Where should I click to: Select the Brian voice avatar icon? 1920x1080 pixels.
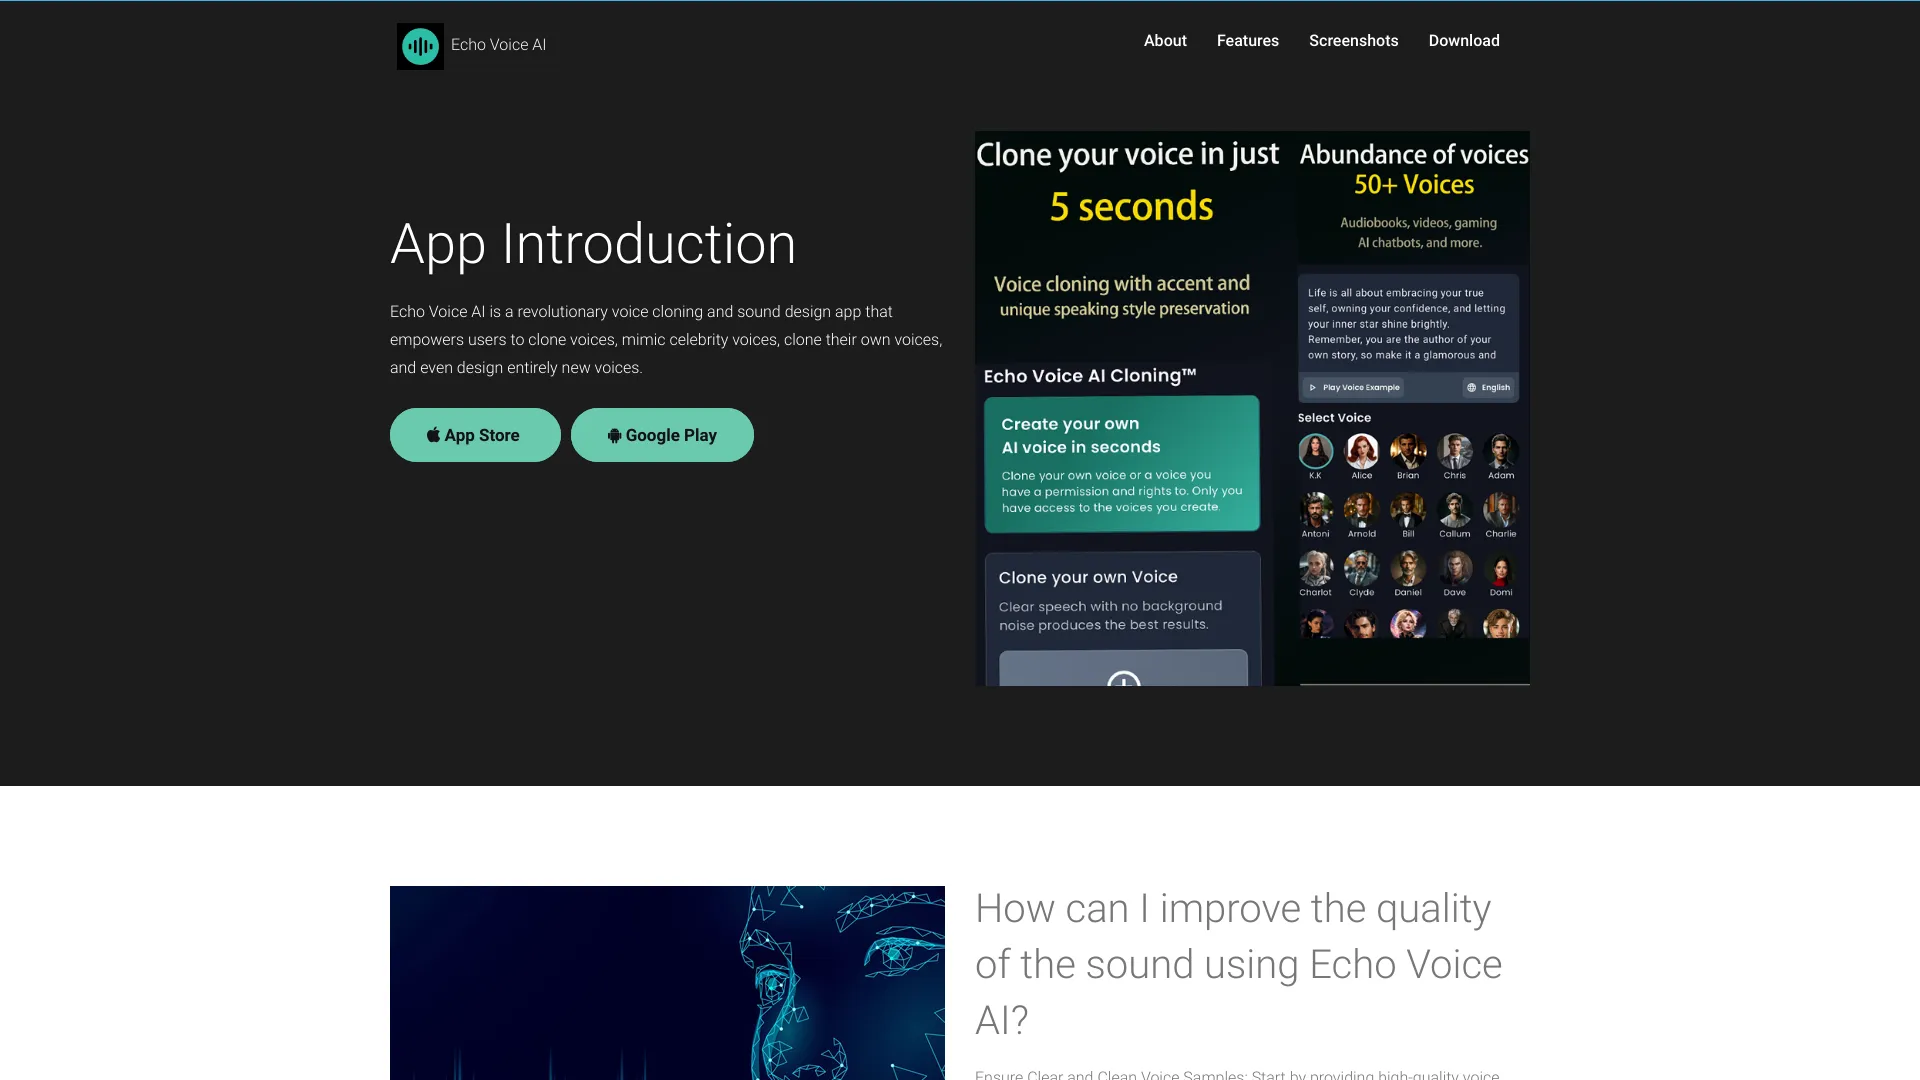tap(1407, 451)
